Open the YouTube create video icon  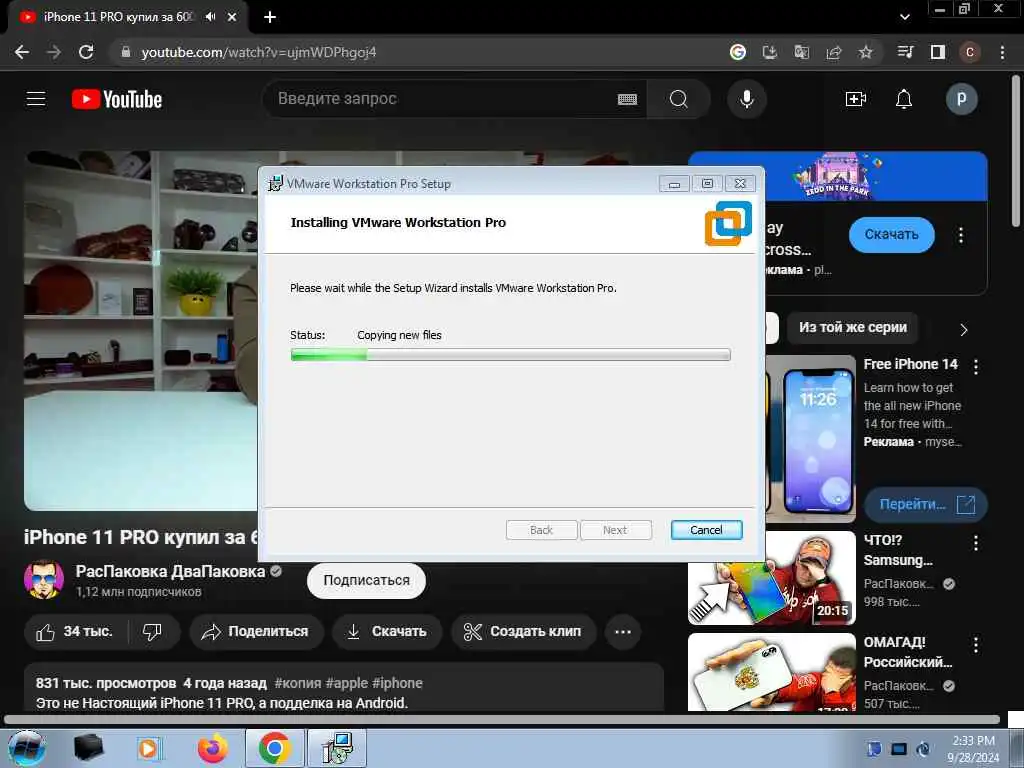856,99
